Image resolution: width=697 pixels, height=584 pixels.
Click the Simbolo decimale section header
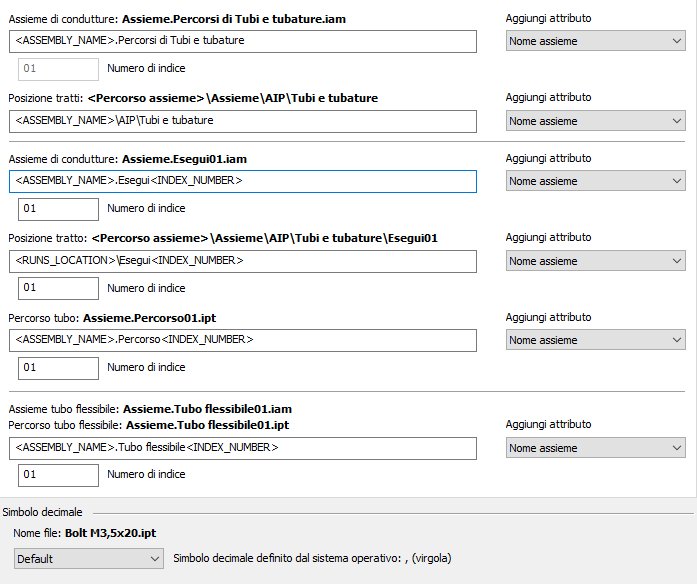42,512
